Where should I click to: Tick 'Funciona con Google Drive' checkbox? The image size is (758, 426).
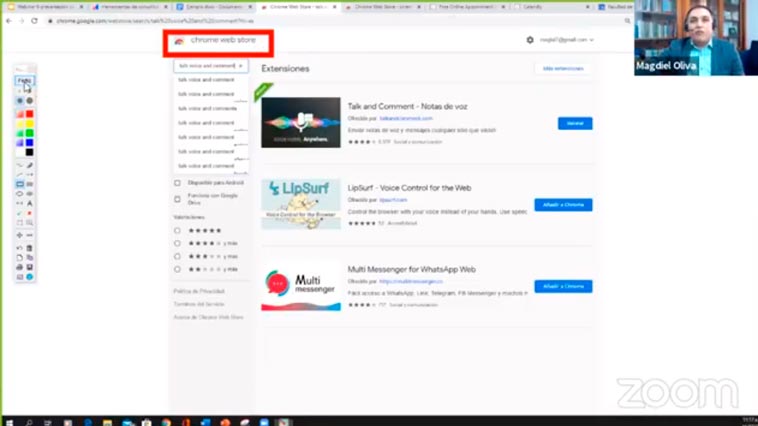pyautogui.click(x=177, y=199)
